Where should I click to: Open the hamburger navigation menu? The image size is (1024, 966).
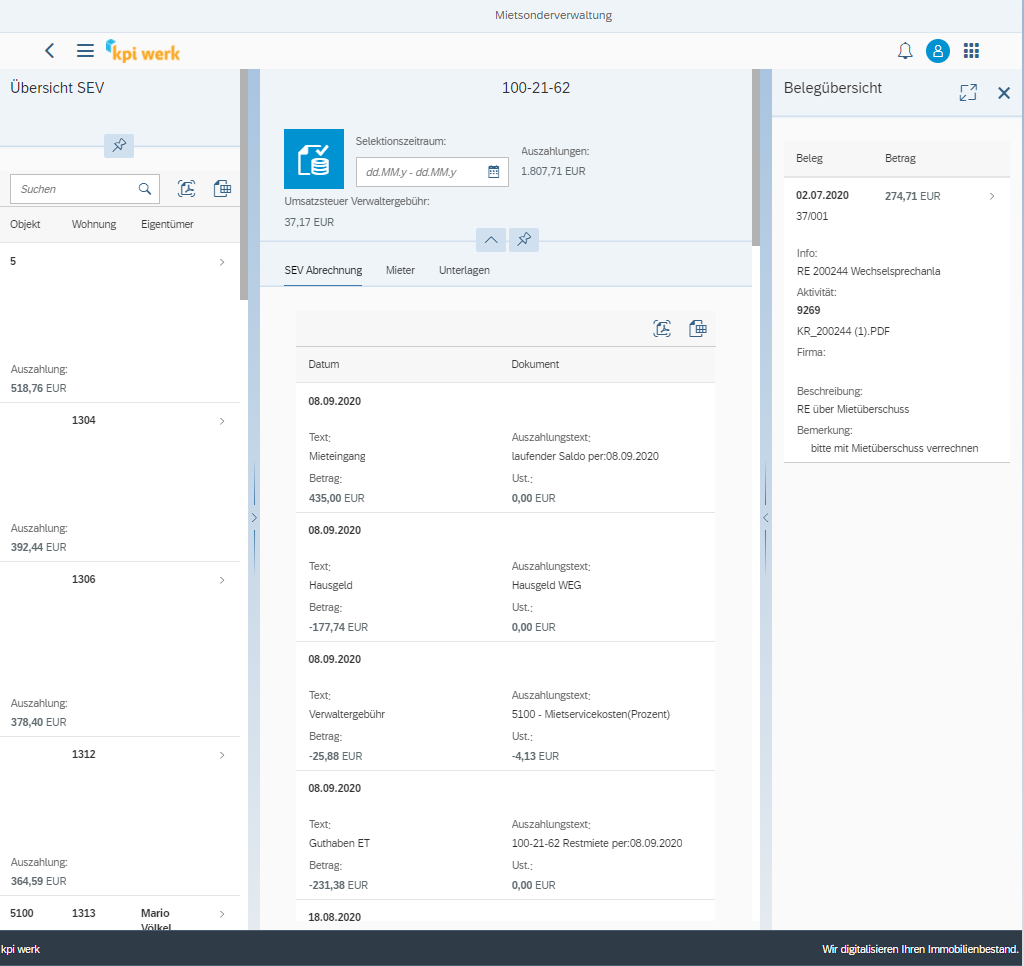coord(85,51)
